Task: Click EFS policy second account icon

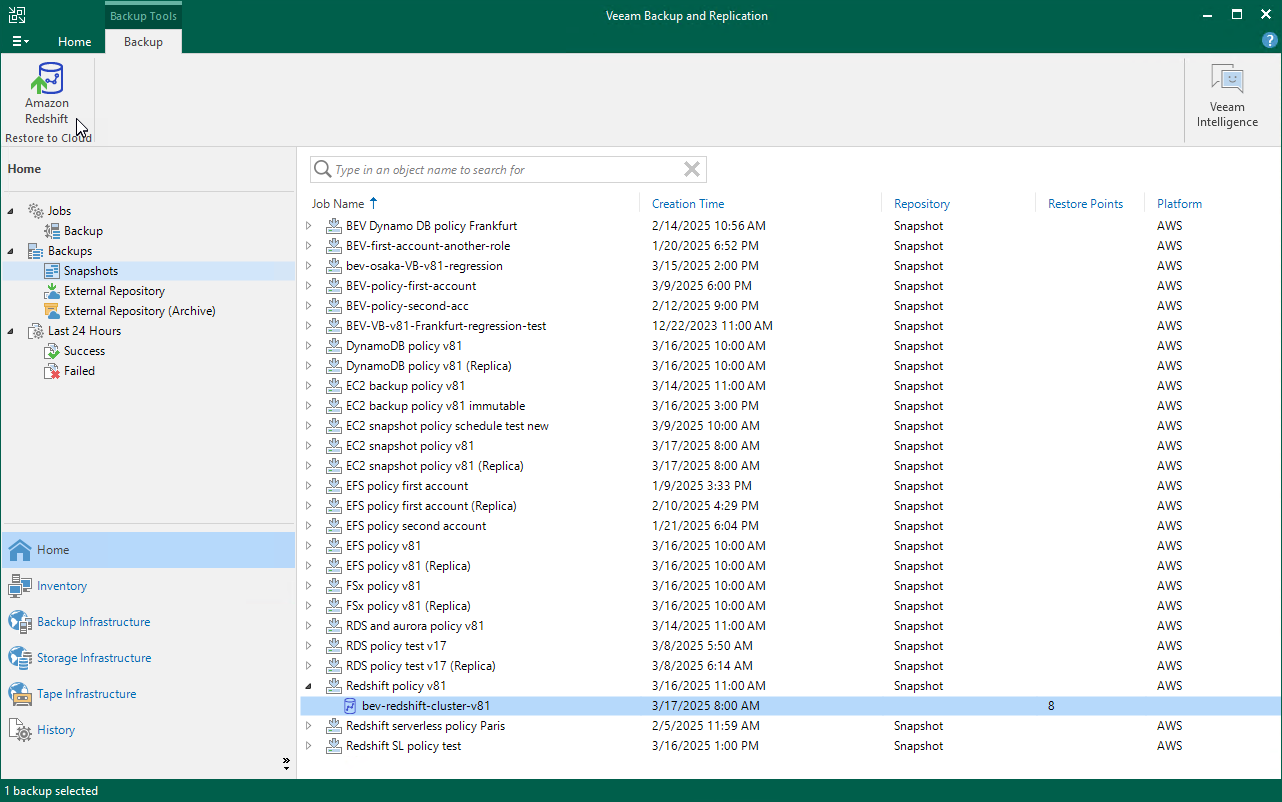Action: [x=334, y=526]
